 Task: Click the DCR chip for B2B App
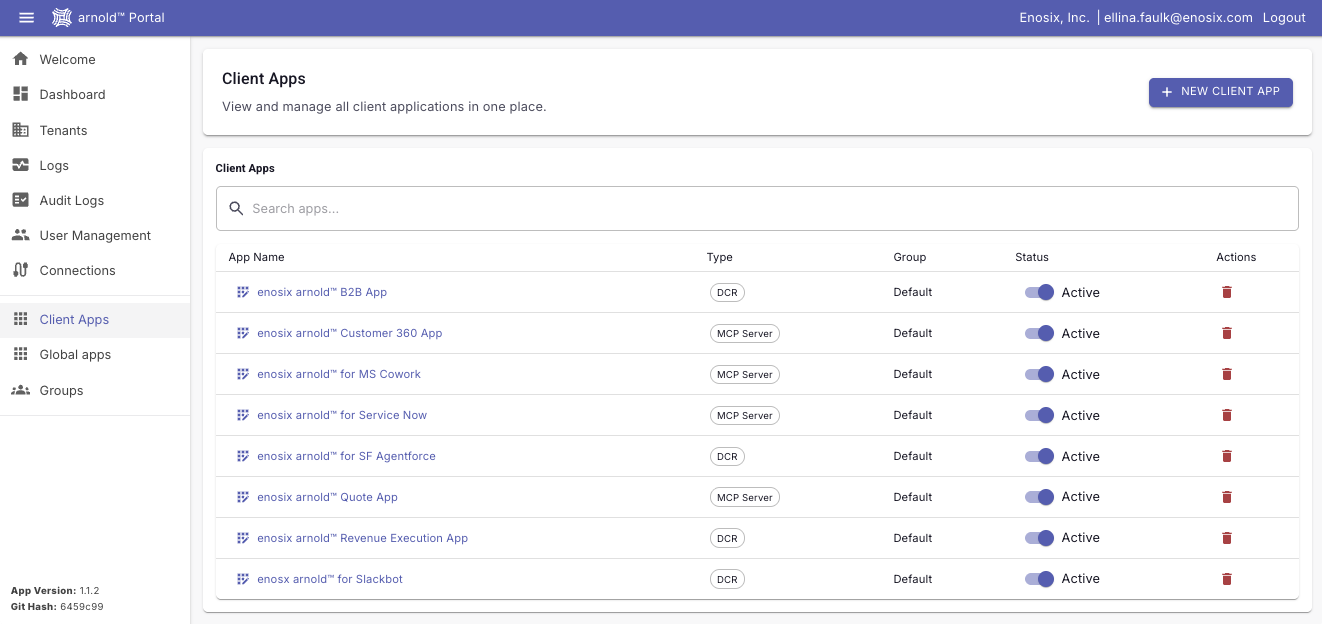pos(727,292)
